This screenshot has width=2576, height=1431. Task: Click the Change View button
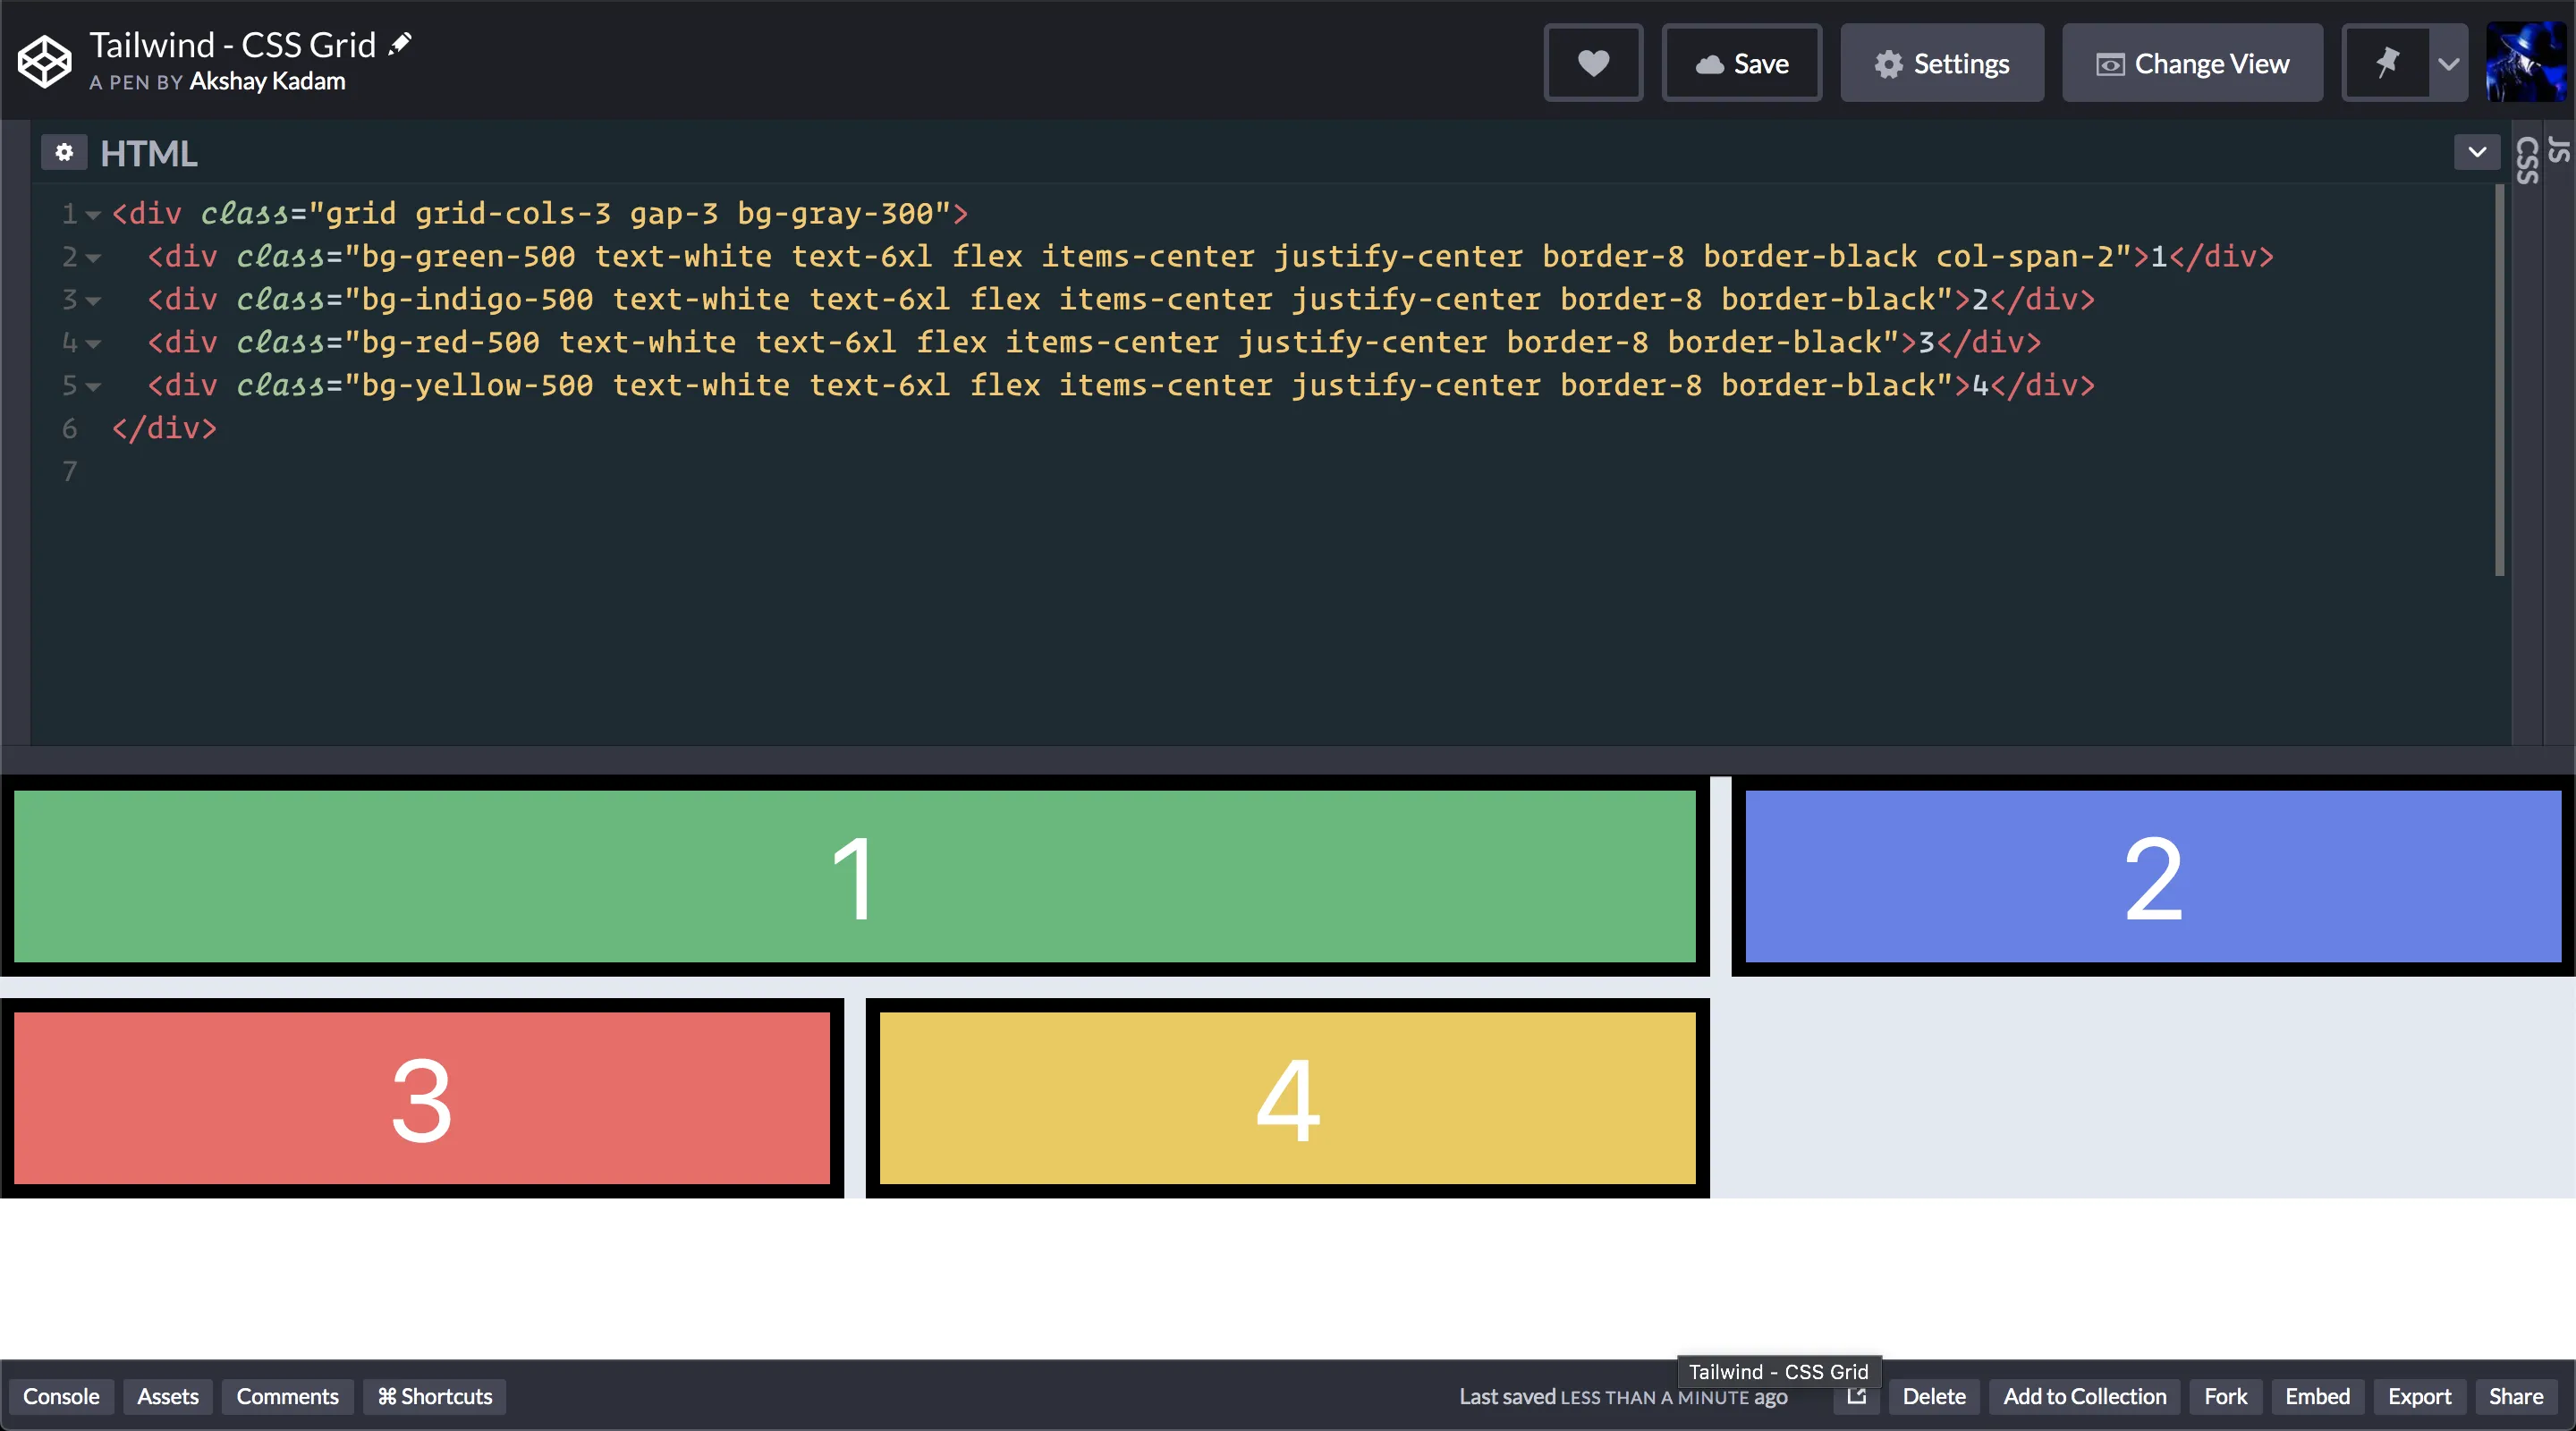pyautogui.click(x=2191, y=63)
